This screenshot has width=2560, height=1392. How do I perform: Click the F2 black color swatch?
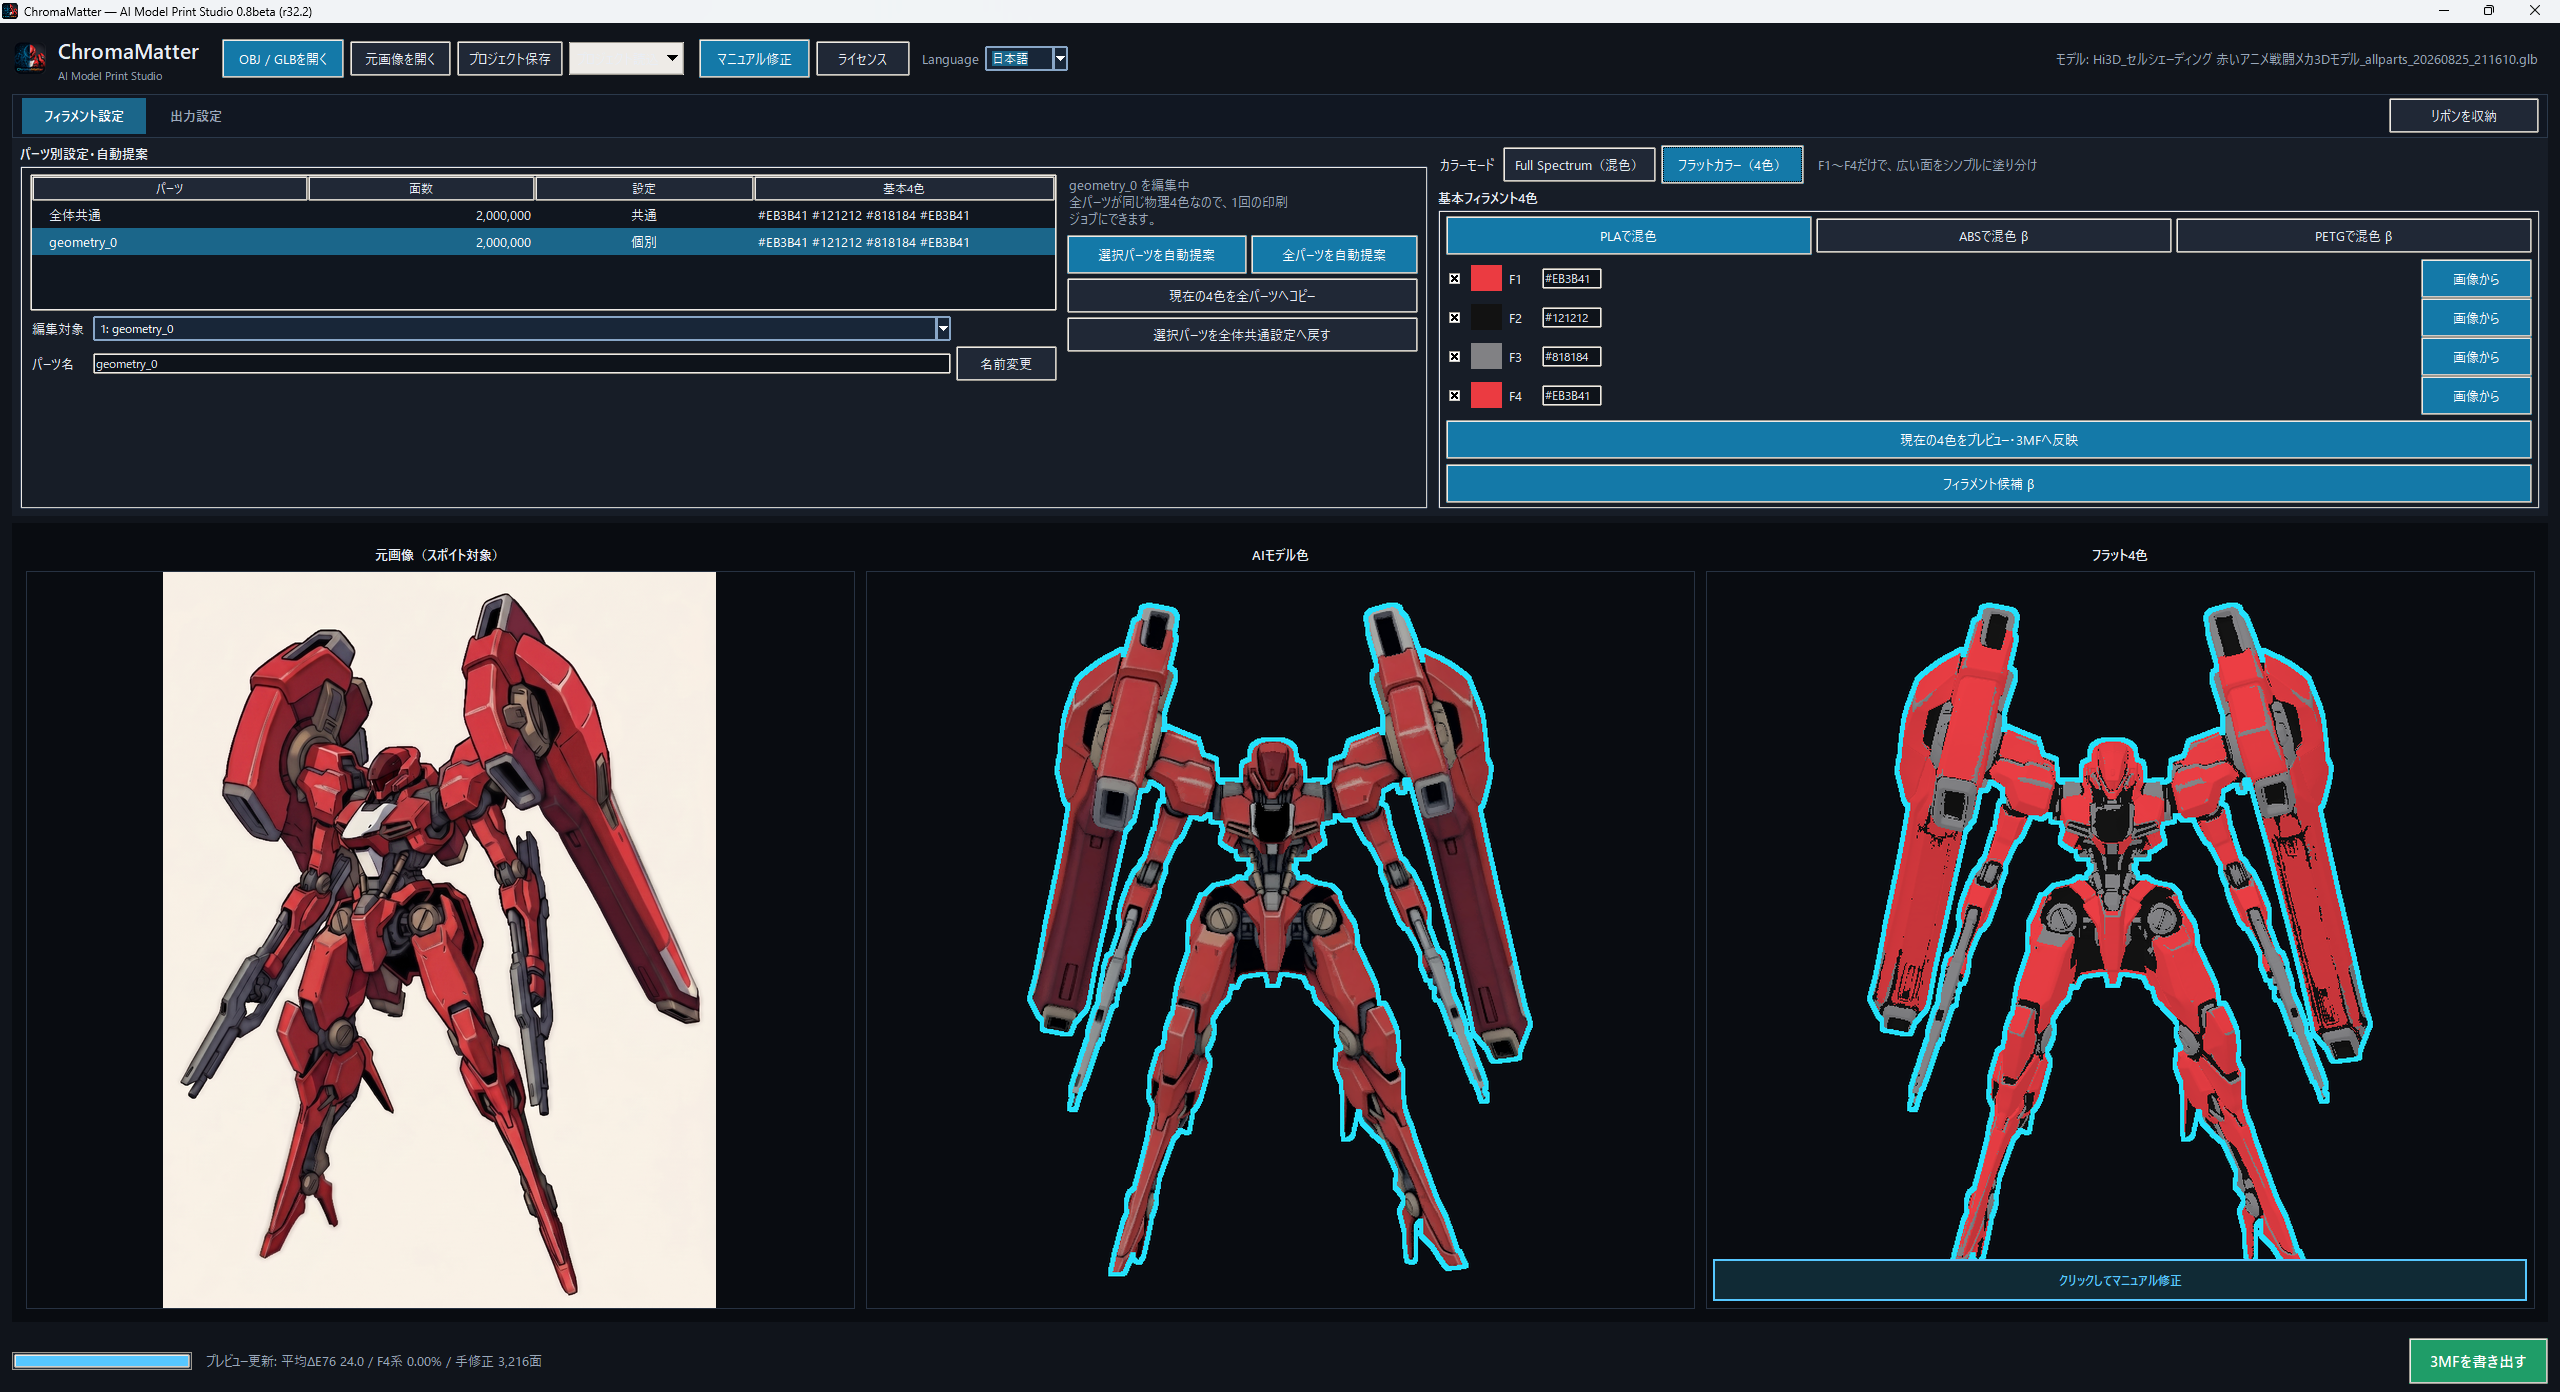pyautogui.click(x=1486, y=317)
